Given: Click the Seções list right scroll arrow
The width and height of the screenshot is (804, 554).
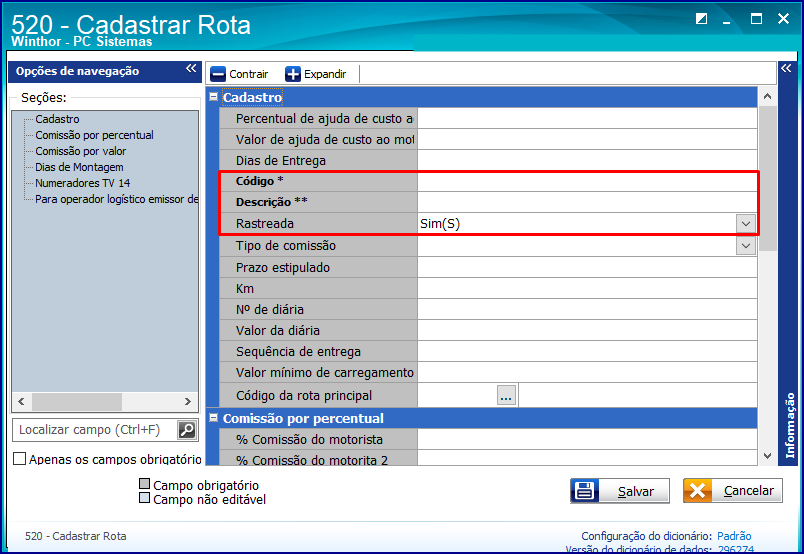Looking at the screenshot, I should (x=188, y=402).
